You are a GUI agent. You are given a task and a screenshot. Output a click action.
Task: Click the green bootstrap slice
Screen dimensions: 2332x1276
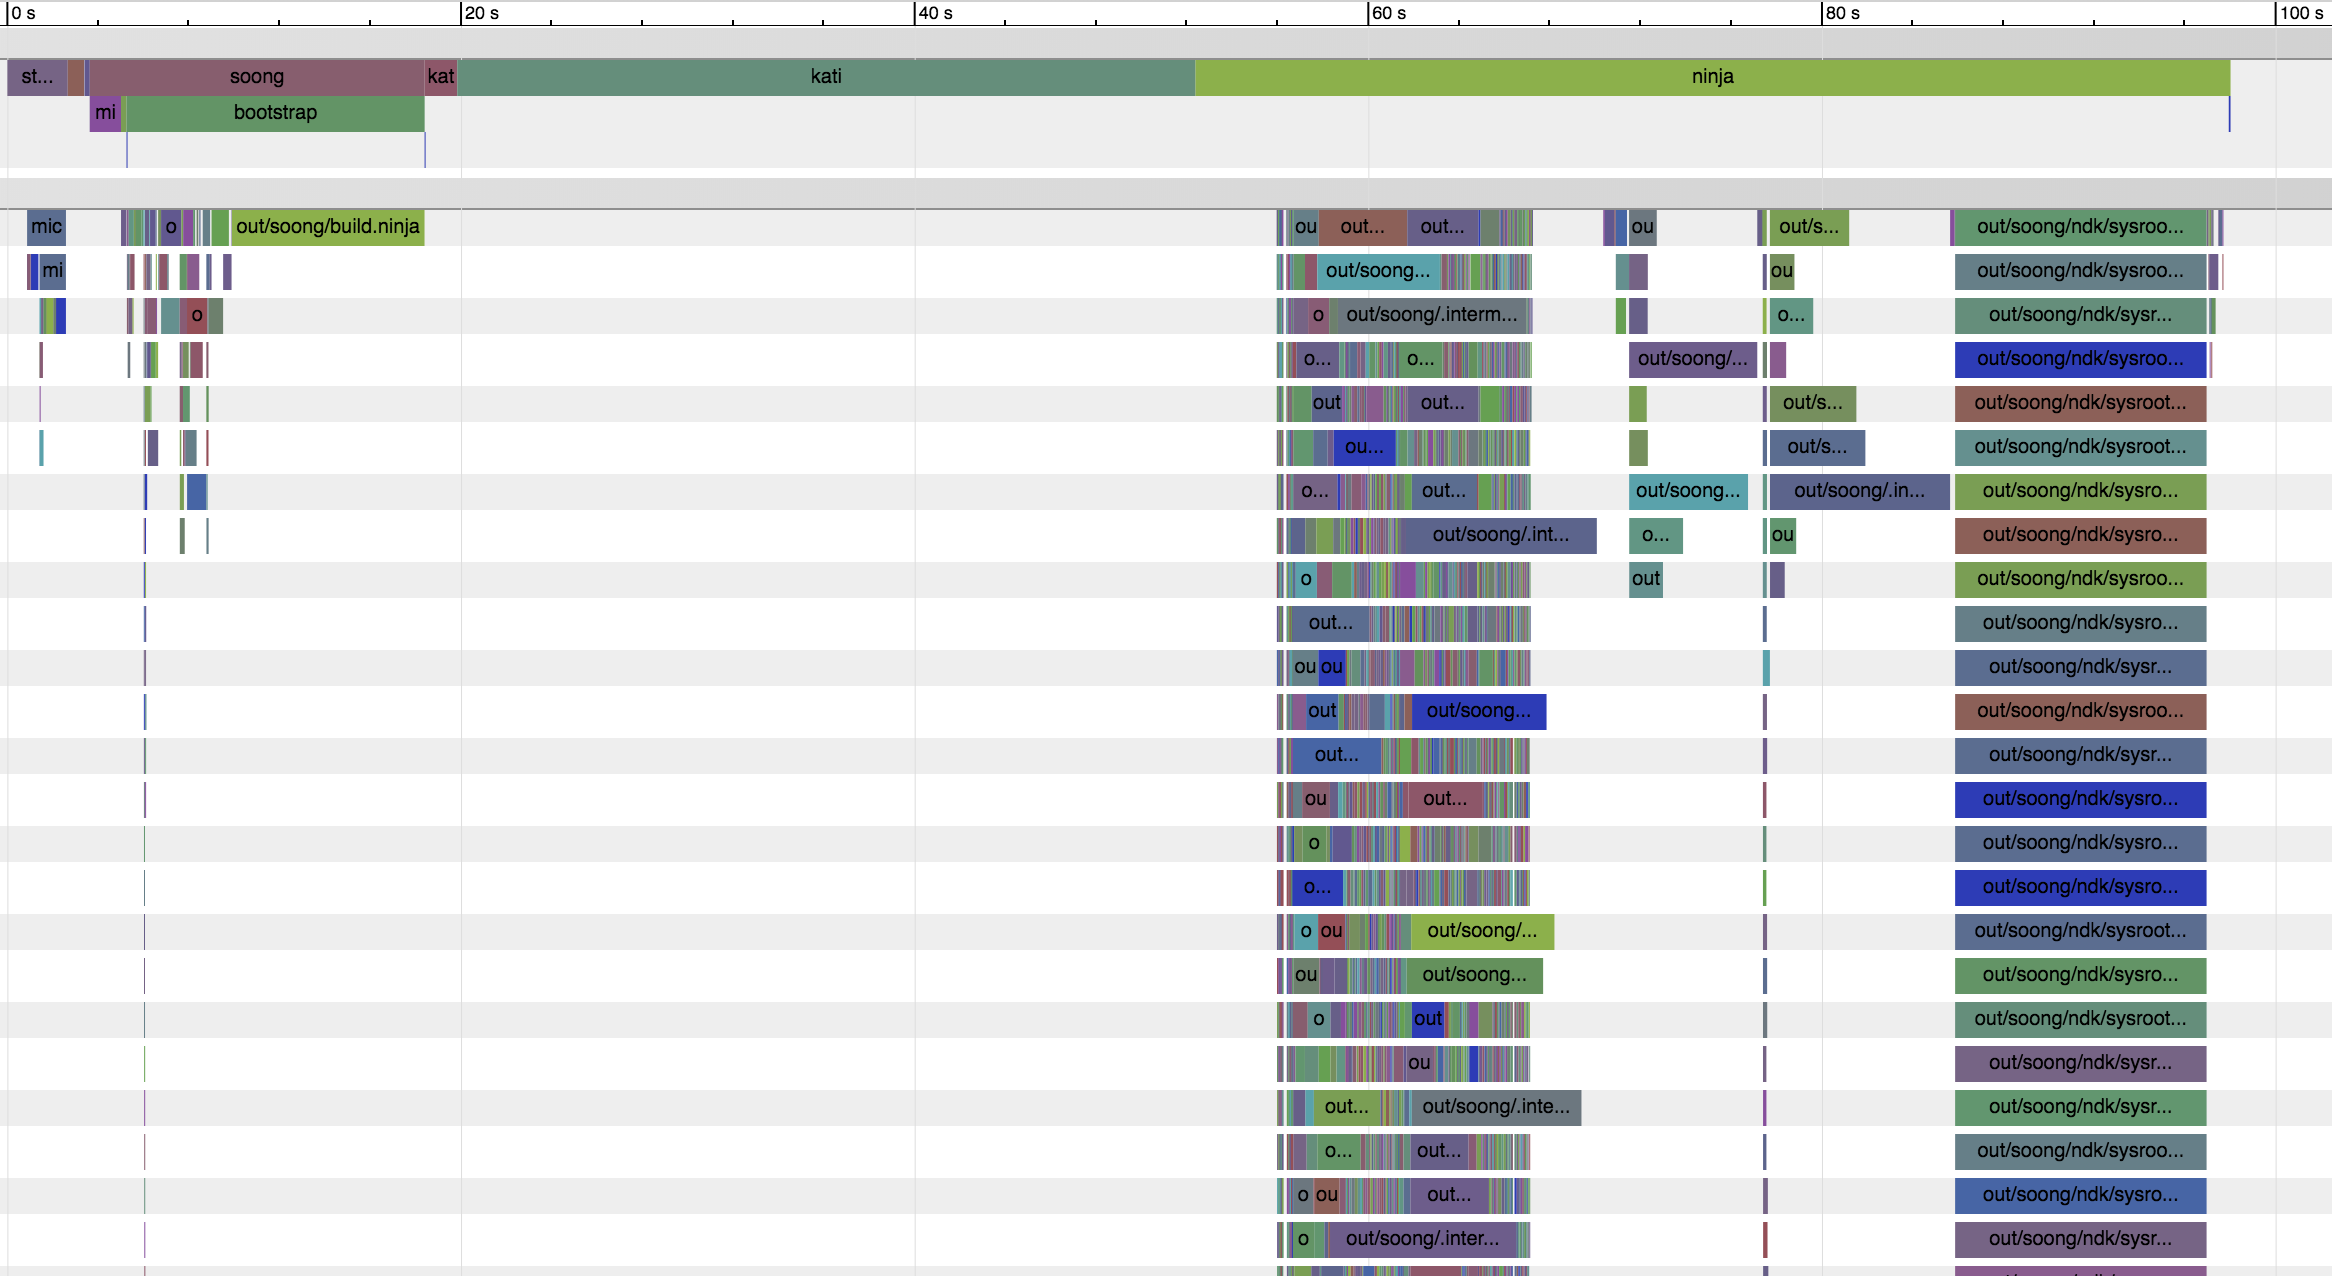coord(275,113)
